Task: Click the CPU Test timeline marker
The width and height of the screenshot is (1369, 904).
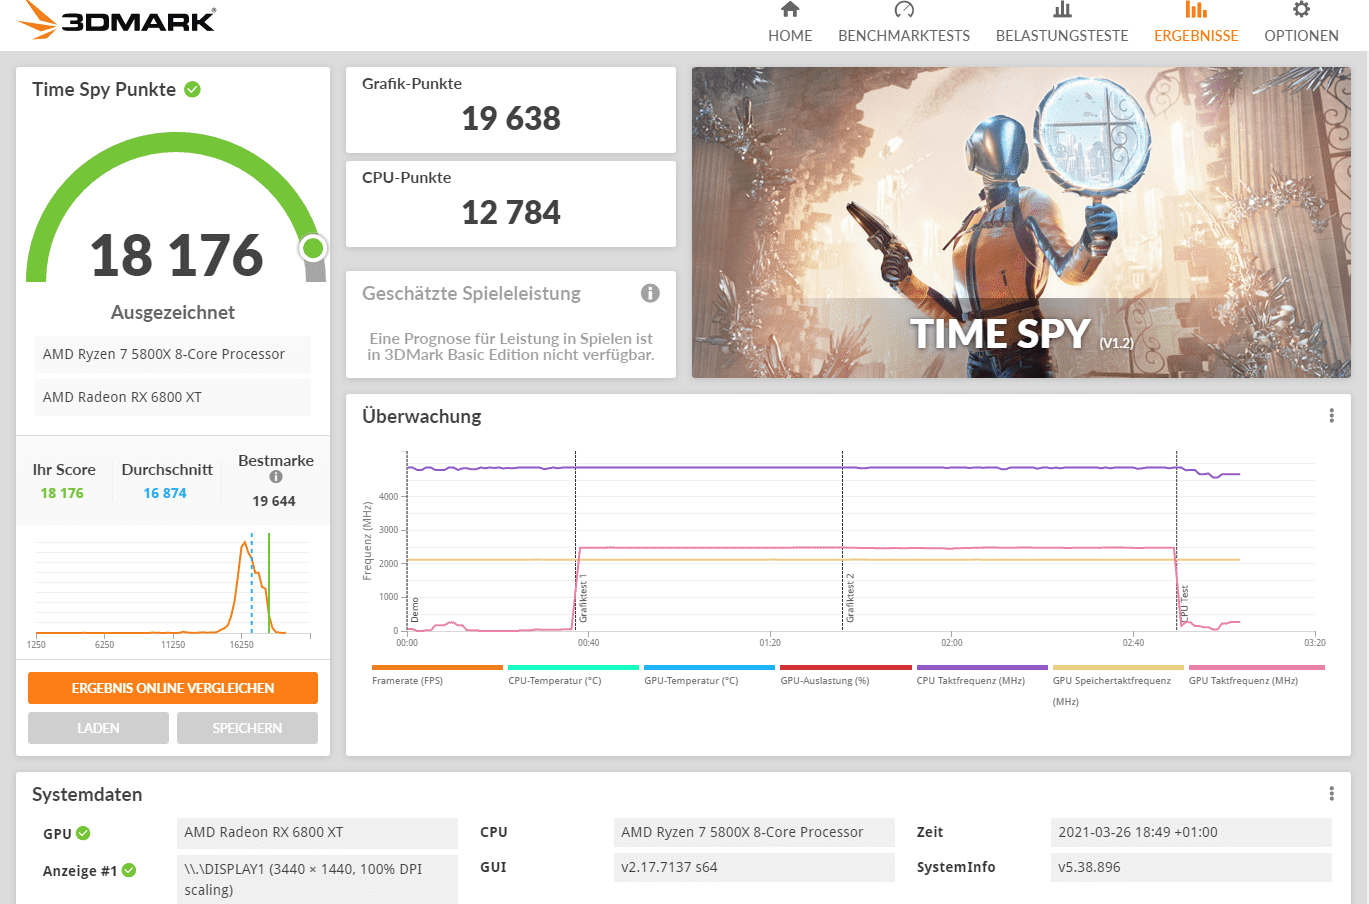Action: click(x=1184, y=606)
